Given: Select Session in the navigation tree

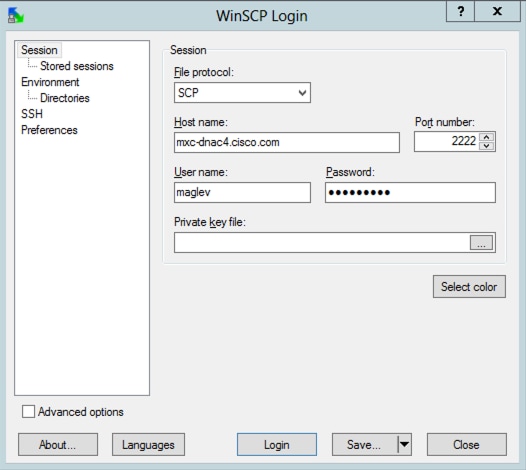Looking at the screenshot, I should click(39, 50).
